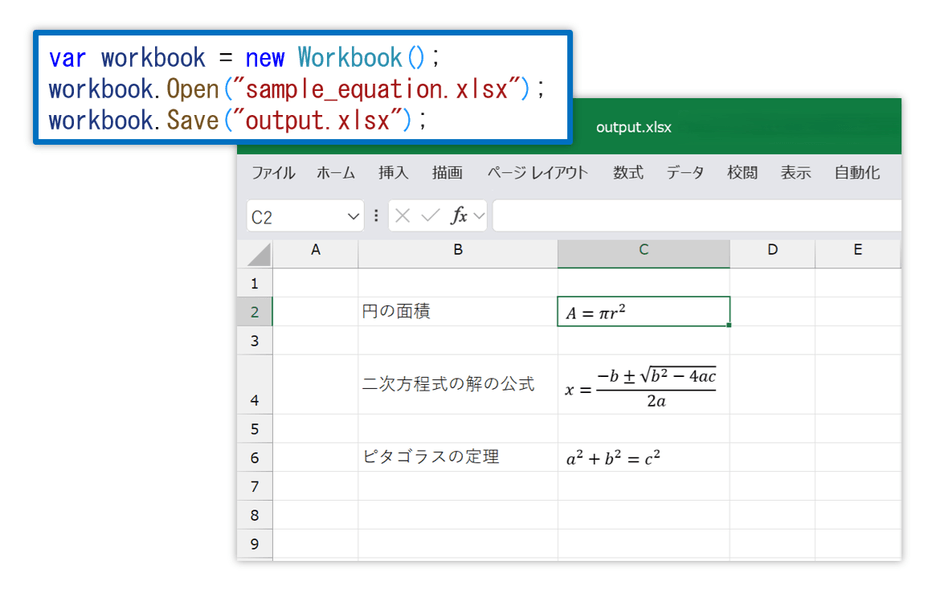Expand the chevron next to fx
This screenshot has height=598, width=940.
(x=479, y=216)
